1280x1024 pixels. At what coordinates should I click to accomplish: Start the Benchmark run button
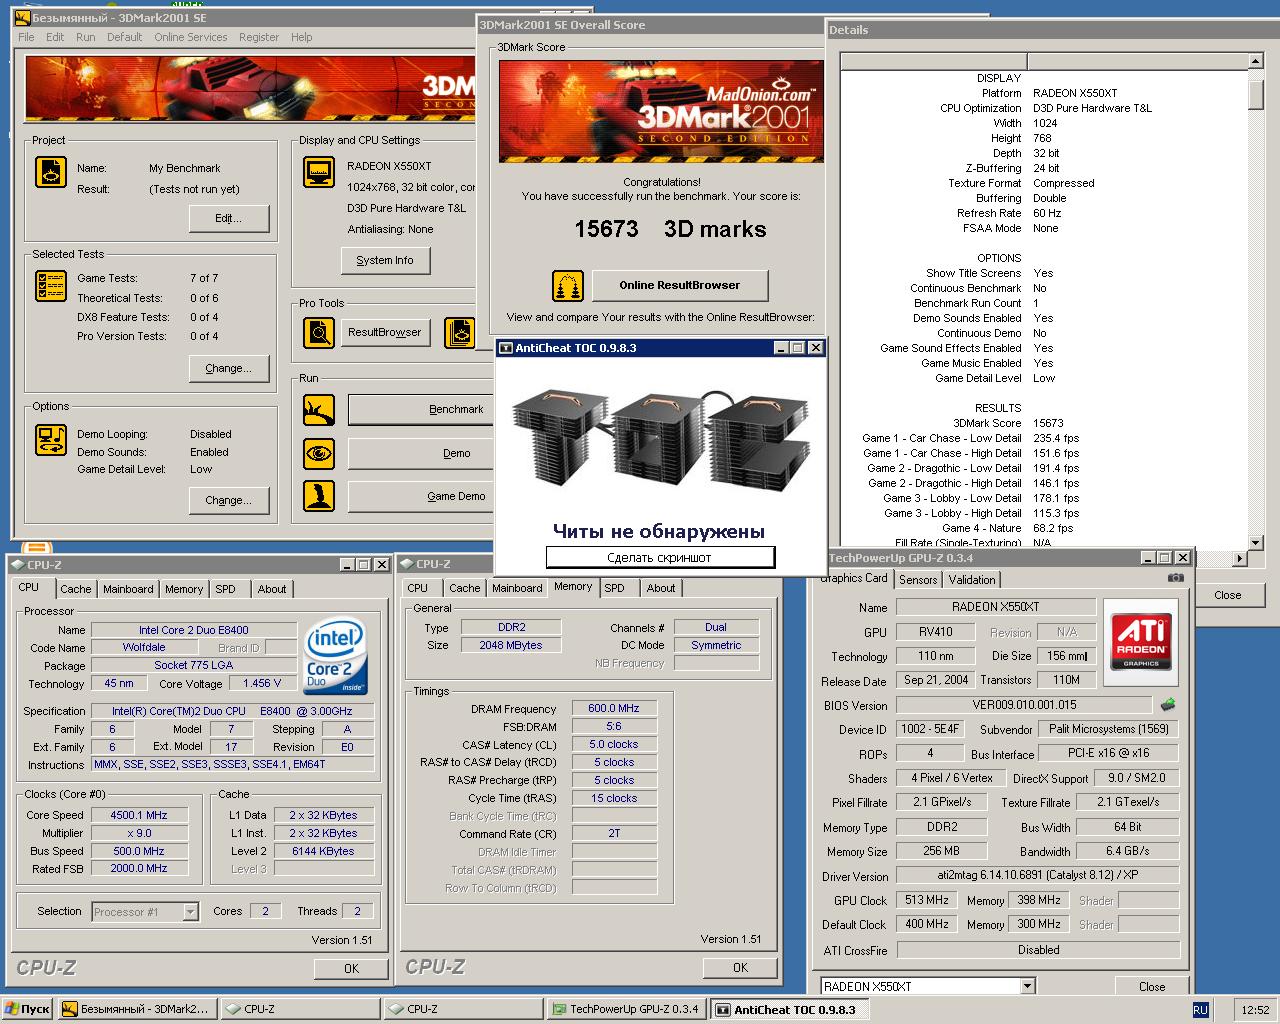pyautogui.click(x=423, y=409)
